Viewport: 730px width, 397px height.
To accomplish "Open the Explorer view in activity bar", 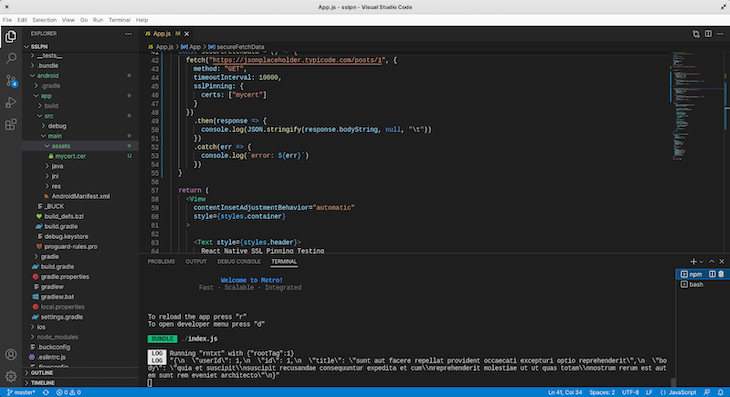I will click(x=11, y=36).
